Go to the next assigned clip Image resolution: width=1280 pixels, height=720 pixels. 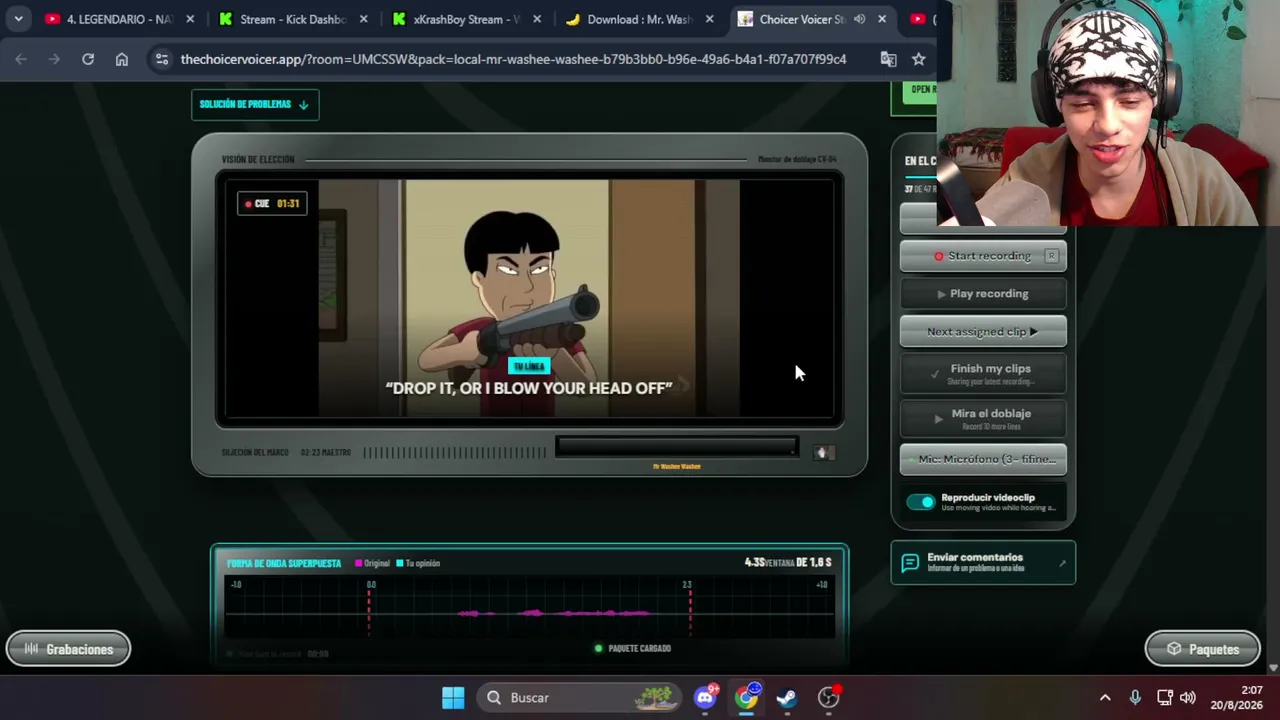(983, 332)
